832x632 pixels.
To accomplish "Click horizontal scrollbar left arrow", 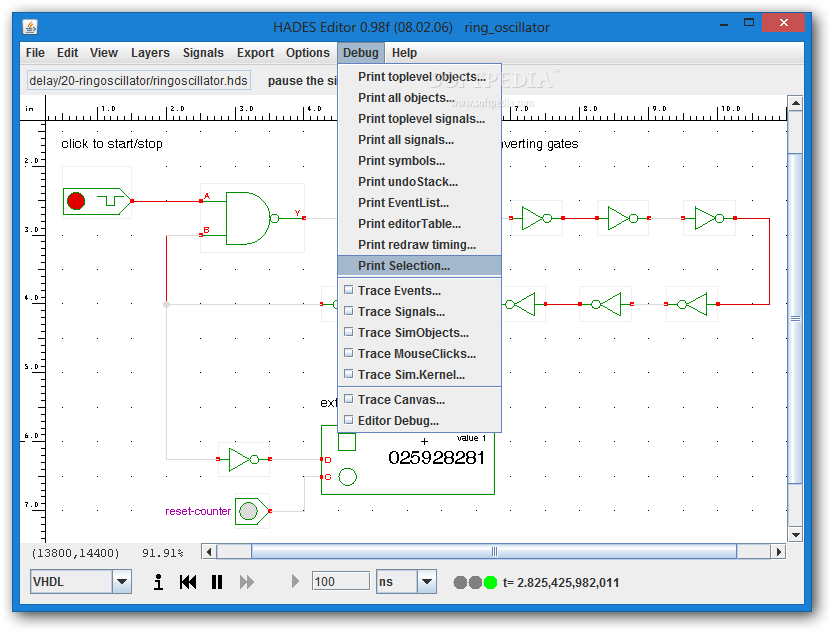I will 209,552.
